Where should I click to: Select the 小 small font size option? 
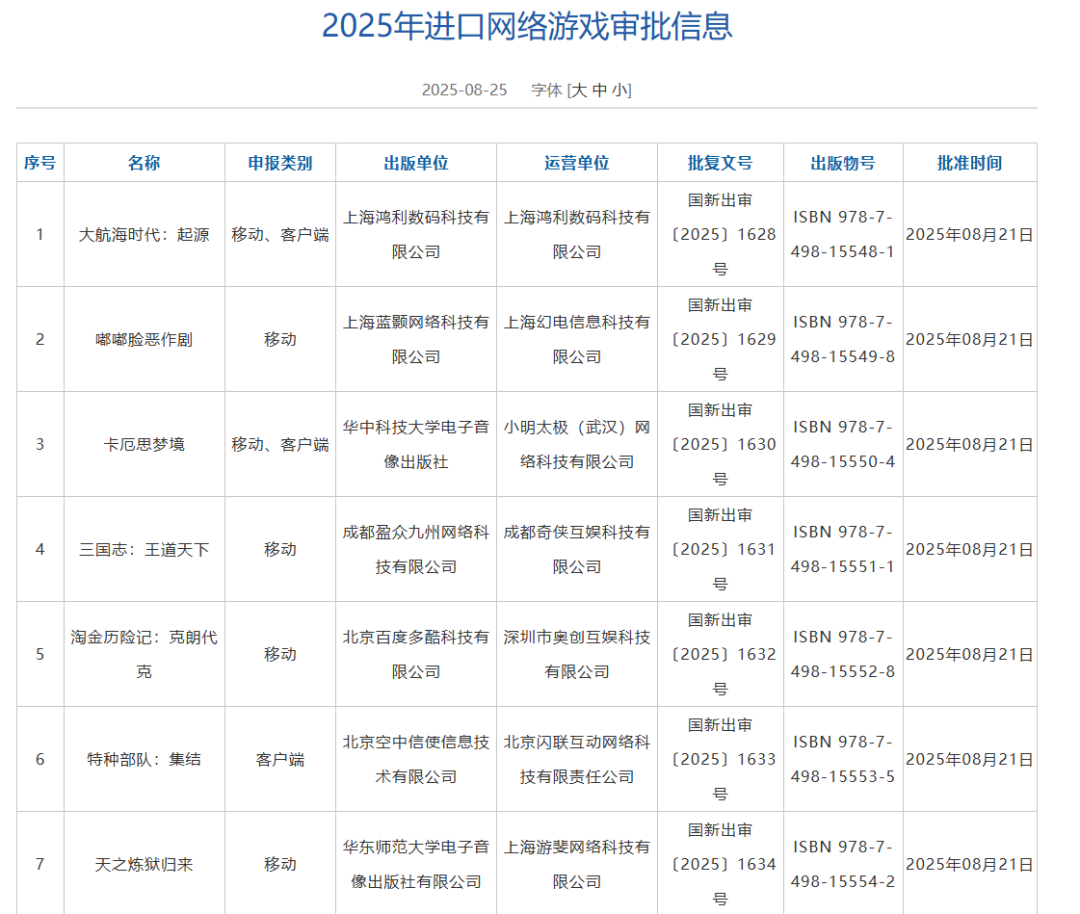click(620, 90)
